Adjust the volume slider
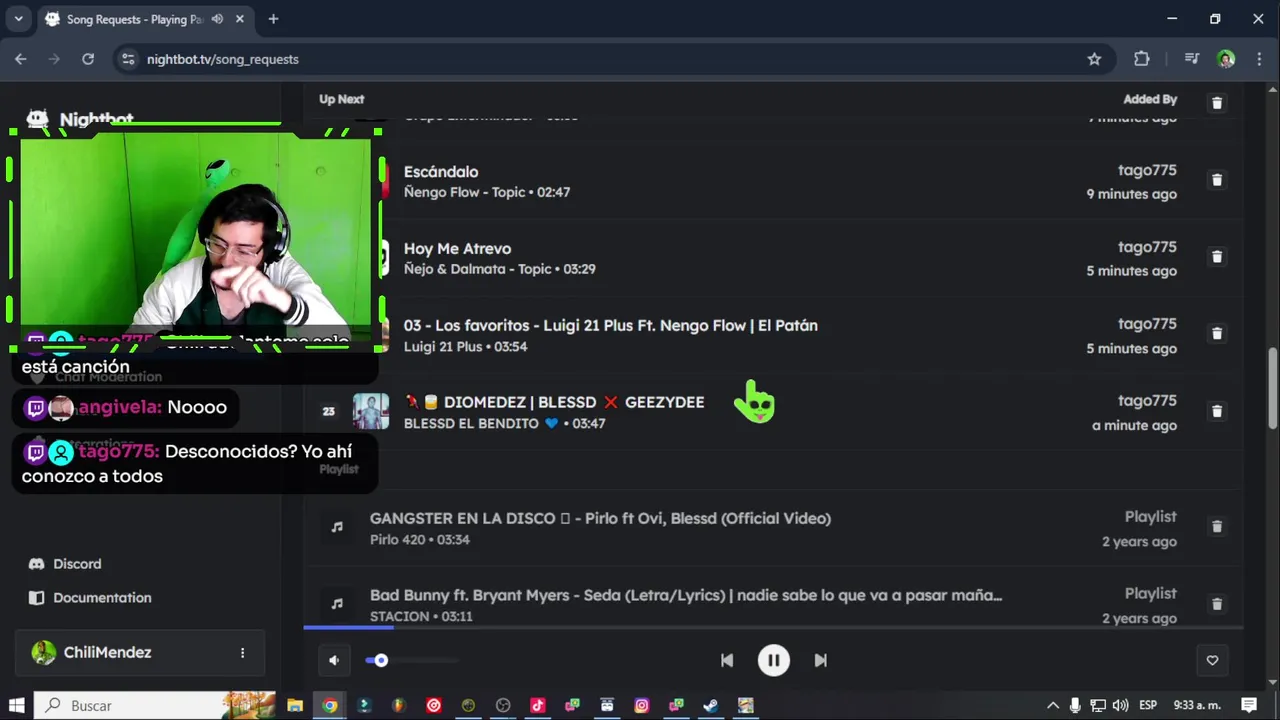 click(412, 660)
